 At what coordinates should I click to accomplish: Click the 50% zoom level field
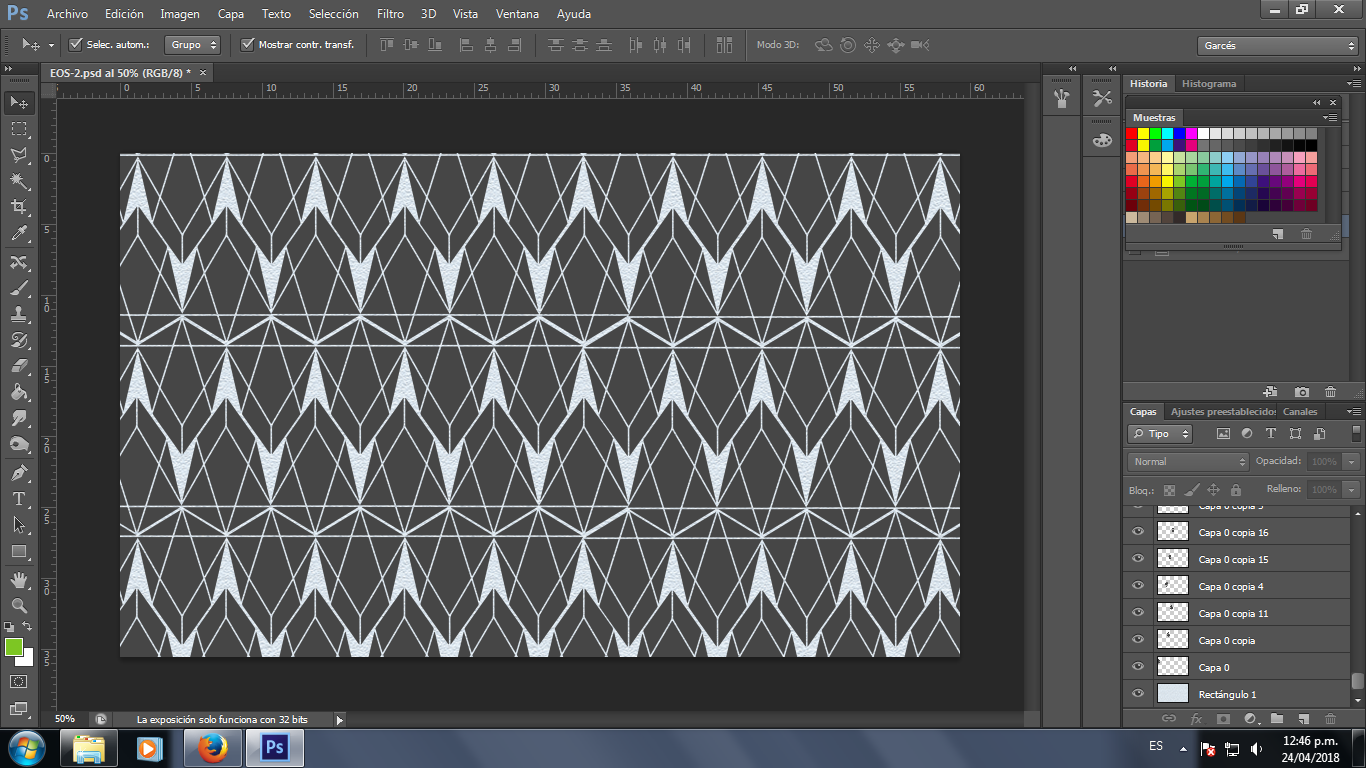click(x=67, y=719)
